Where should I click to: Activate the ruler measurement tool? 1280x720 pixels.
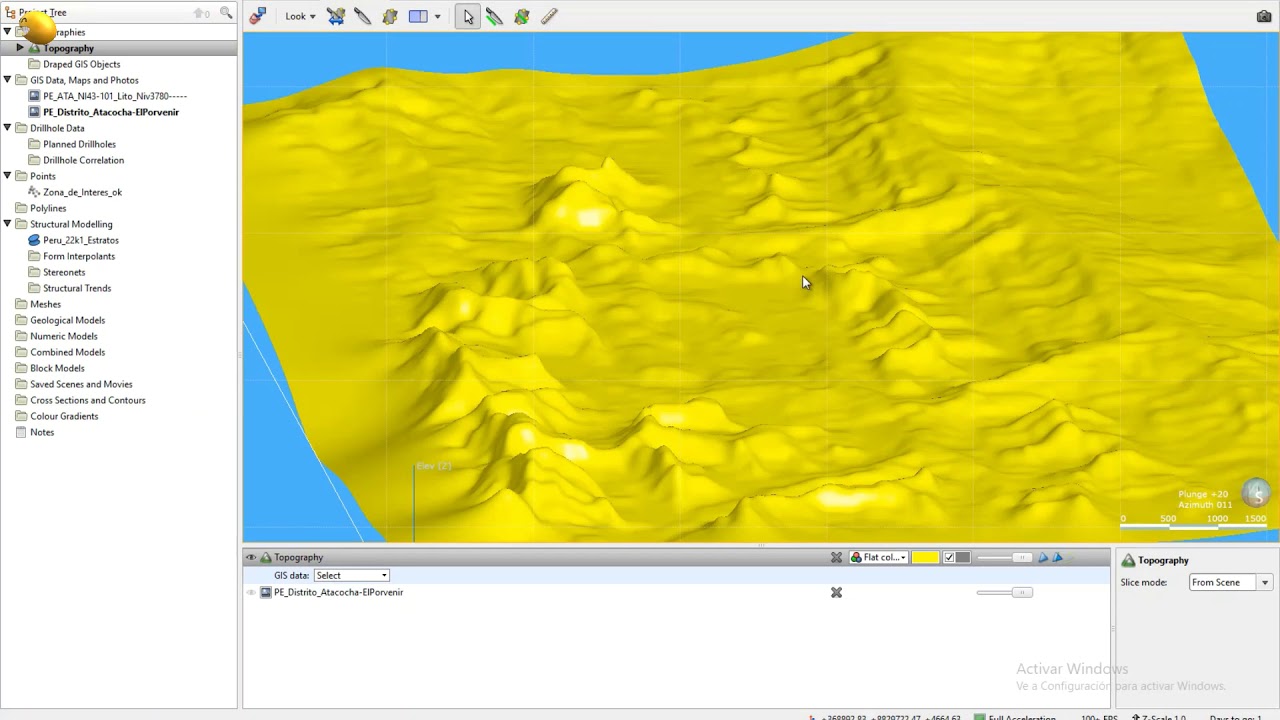(549, 16)
